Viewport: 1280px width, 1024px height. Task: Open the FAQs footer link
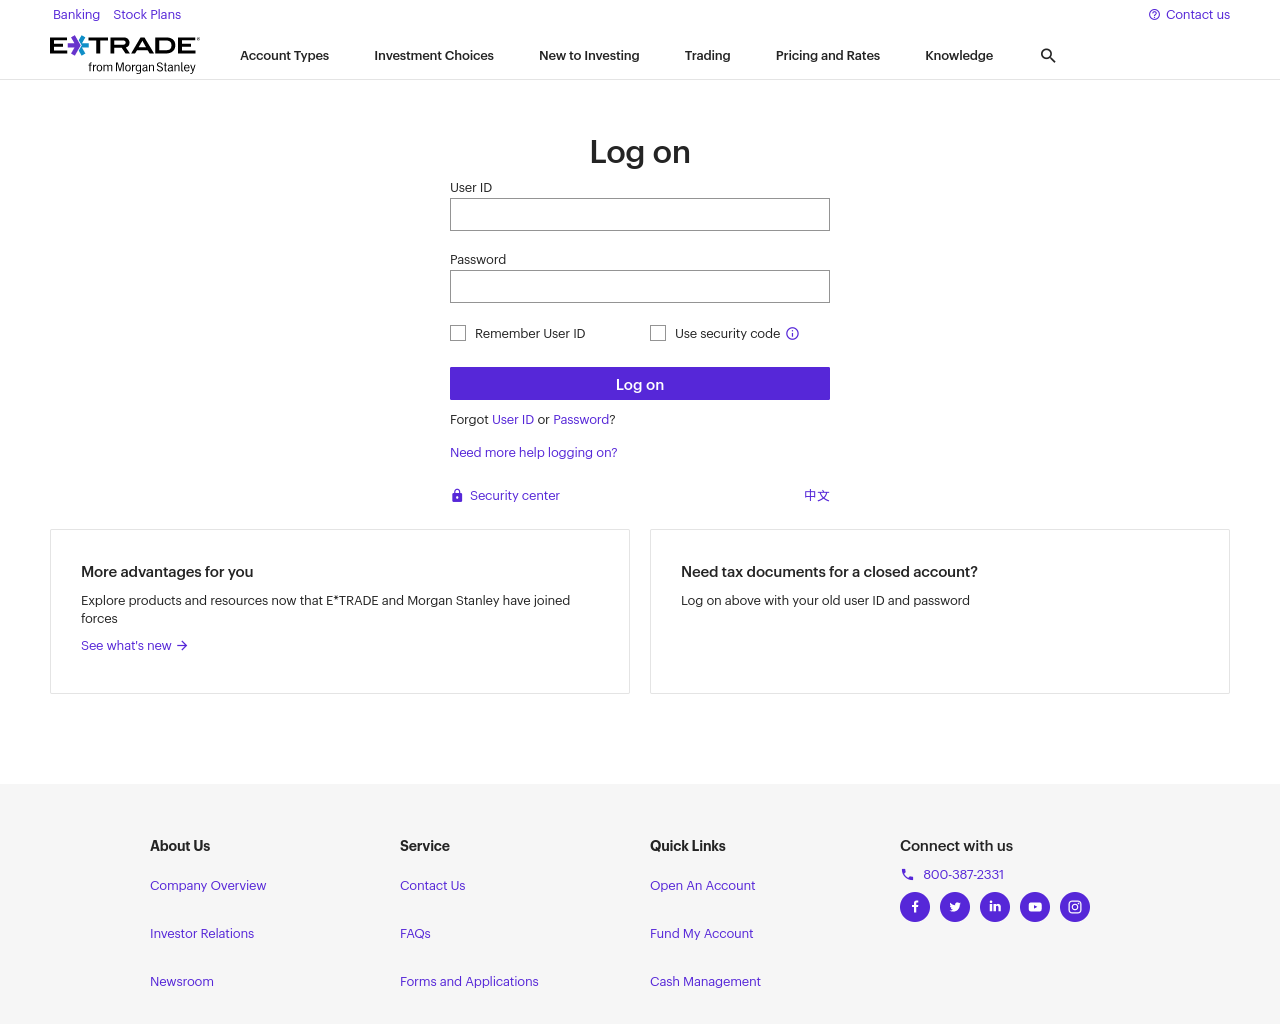point(415,934)
